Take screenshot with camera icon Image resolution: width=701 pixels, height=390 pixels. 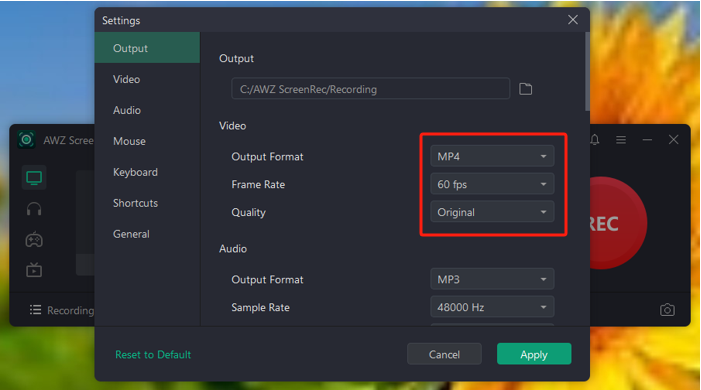tap(667, 309)
